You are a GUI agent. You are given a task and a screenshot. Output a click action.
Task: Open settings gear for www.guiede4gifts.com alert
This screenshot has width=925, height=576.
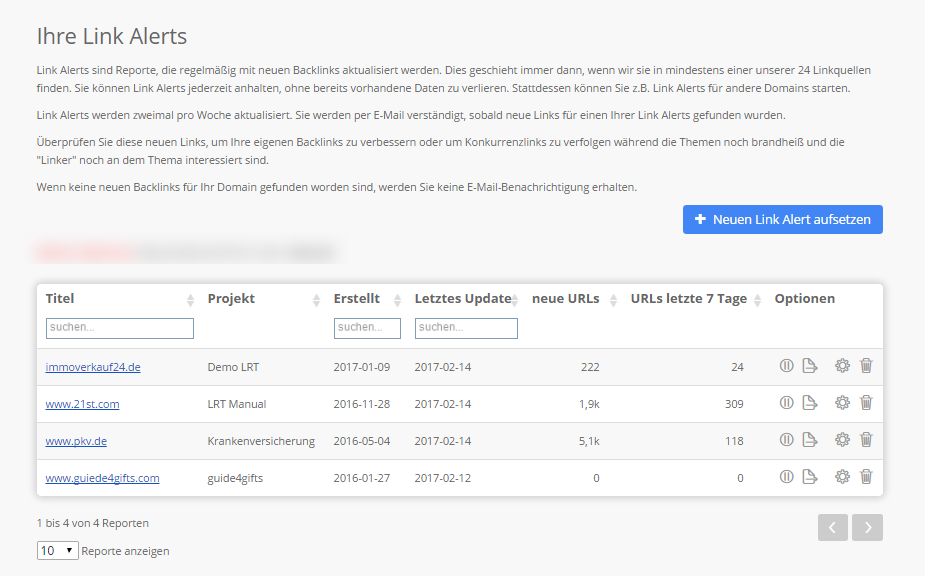(x=842, y=477)
